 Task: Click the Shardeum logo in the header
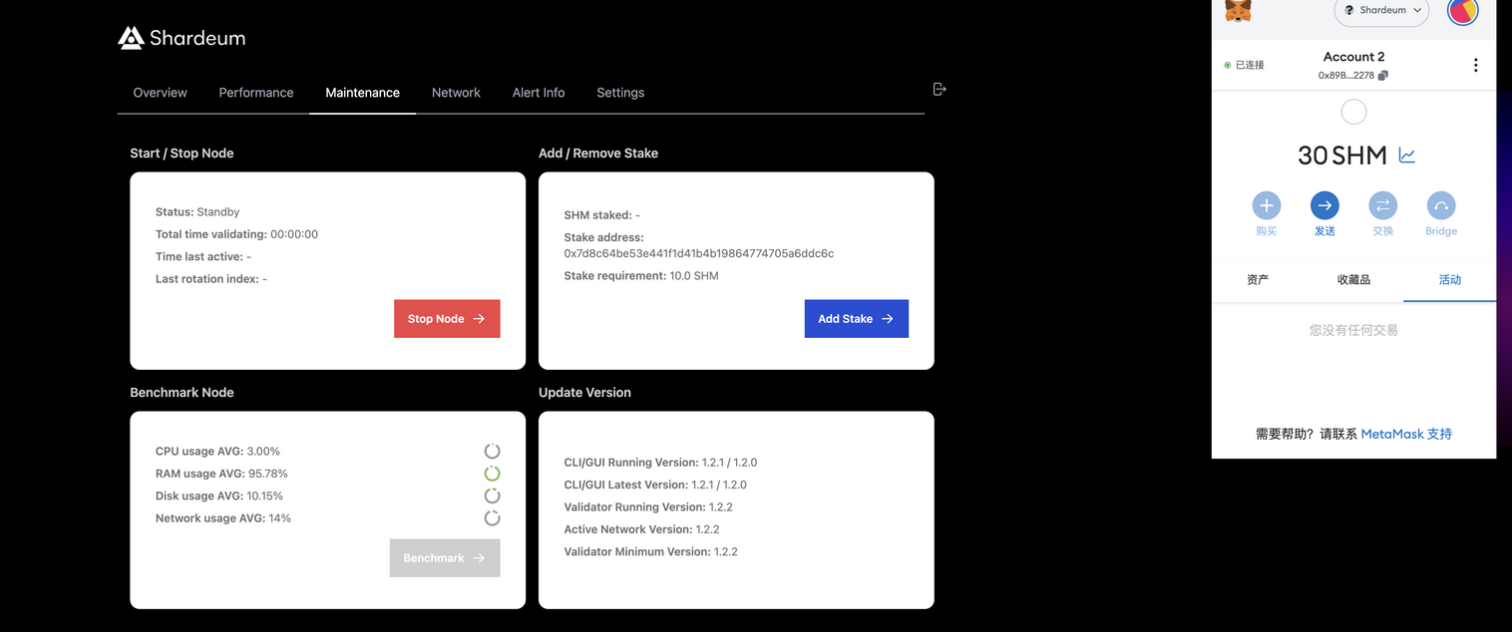coord(181,38)
